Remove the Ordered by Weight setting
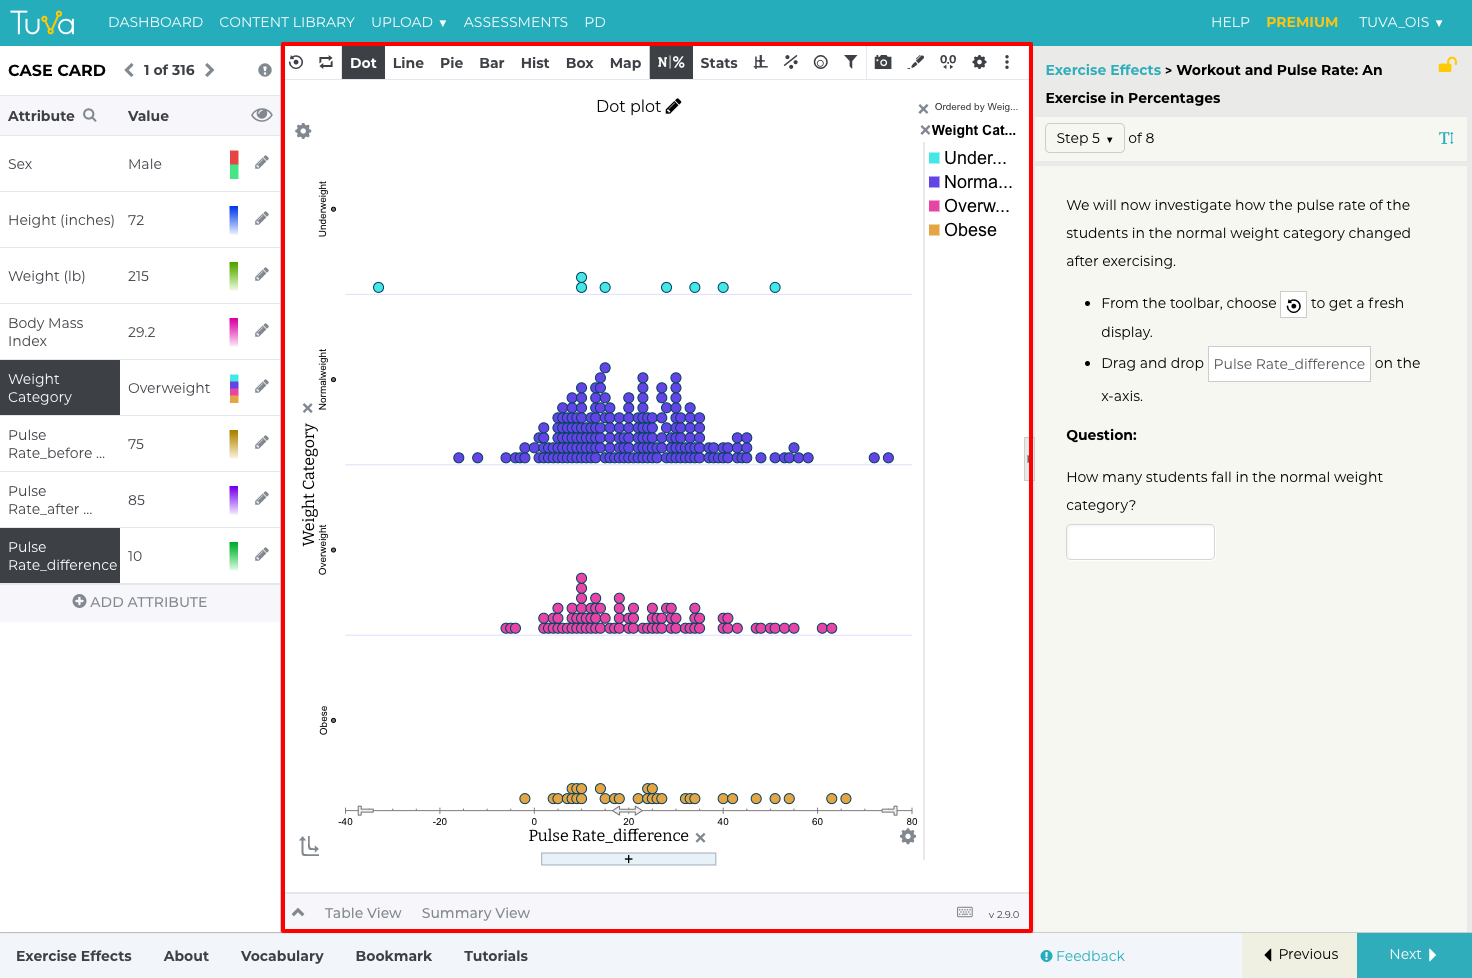Screen dimensions: 1472x978 (x=924, y=108)
